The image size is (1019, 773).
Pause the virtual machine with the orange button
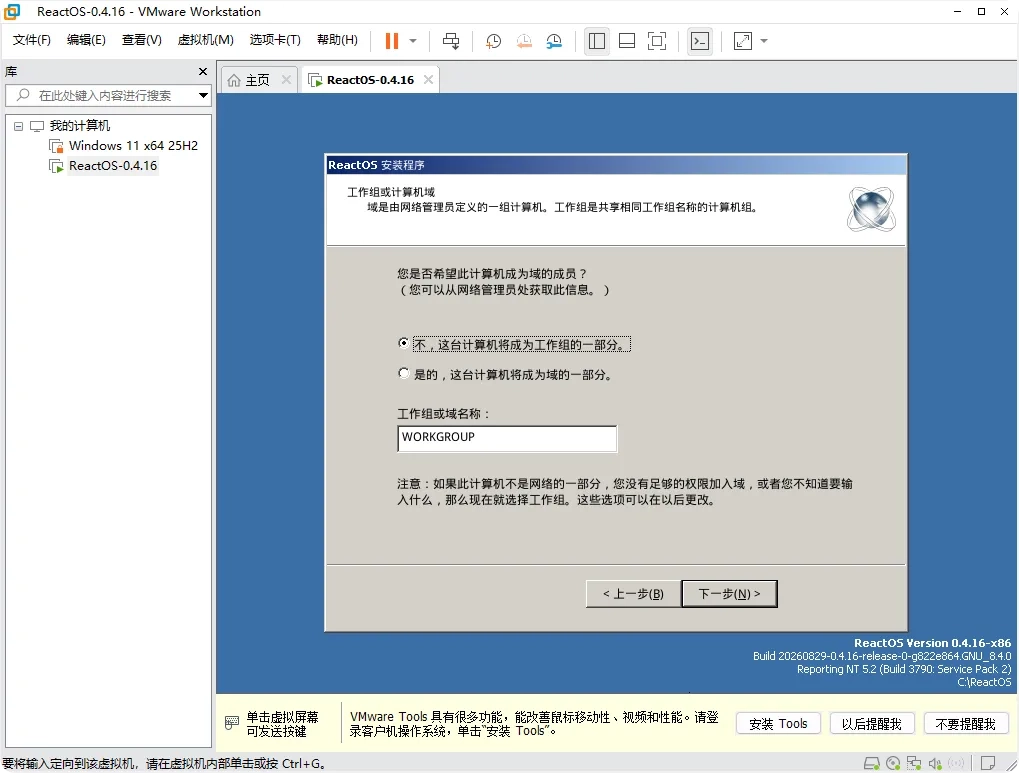[391, 41]
